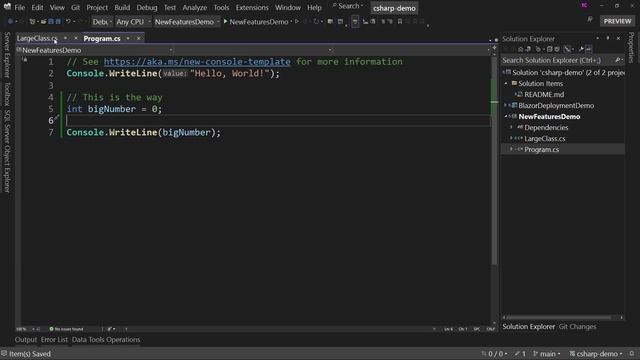Switch to the LargeClass.cs editor tab
The height and width of the screenshot is (360, 640).
37,38
